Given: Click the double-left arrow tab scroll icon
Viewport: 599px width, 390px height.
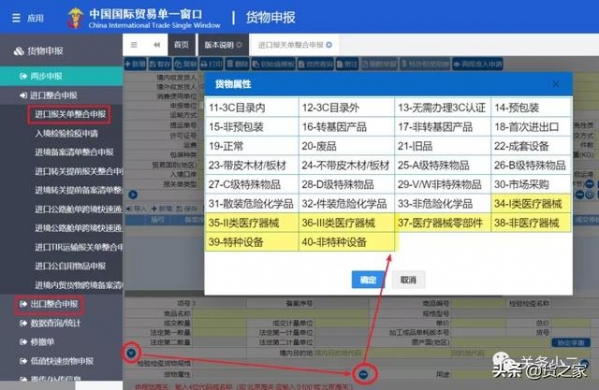Looking at the screenshot, I should coord(157,45).
